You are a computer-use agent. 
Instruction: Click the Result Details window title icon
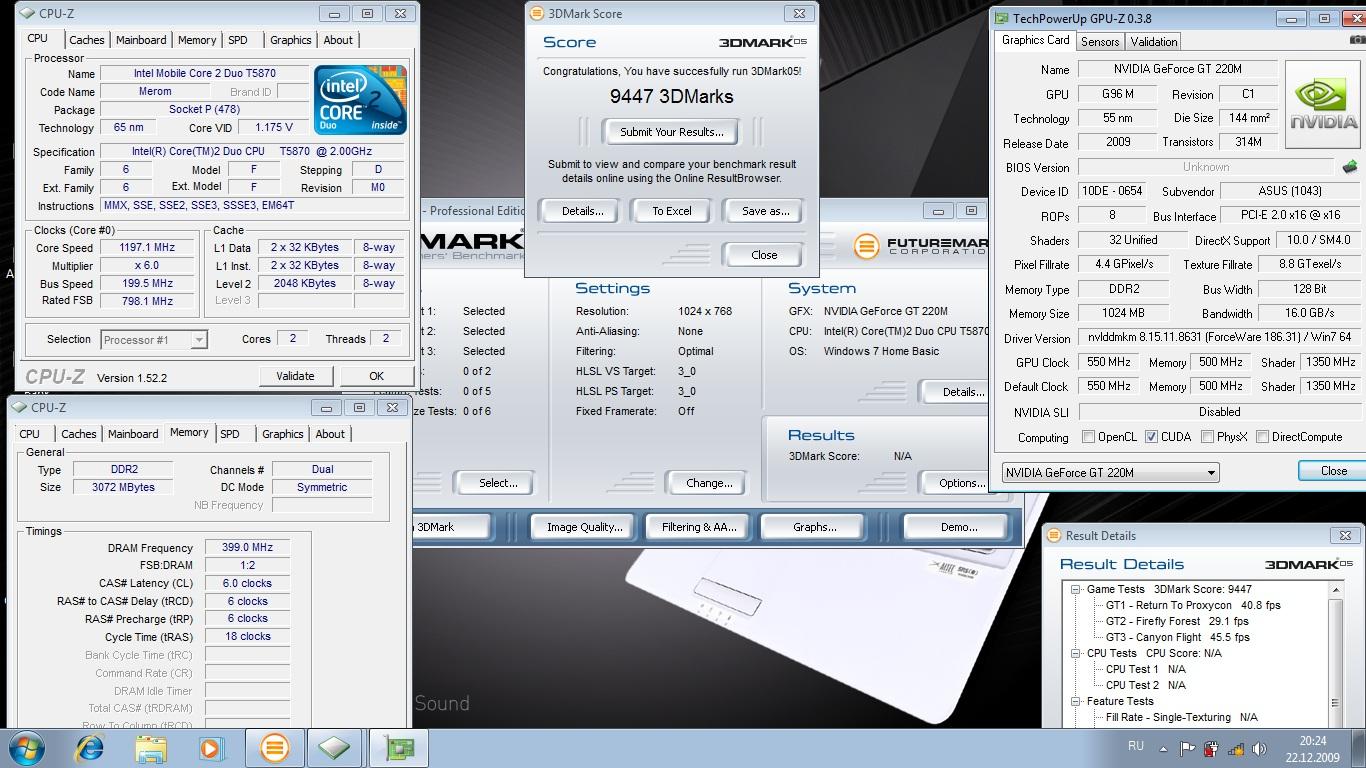(1054, 536)
